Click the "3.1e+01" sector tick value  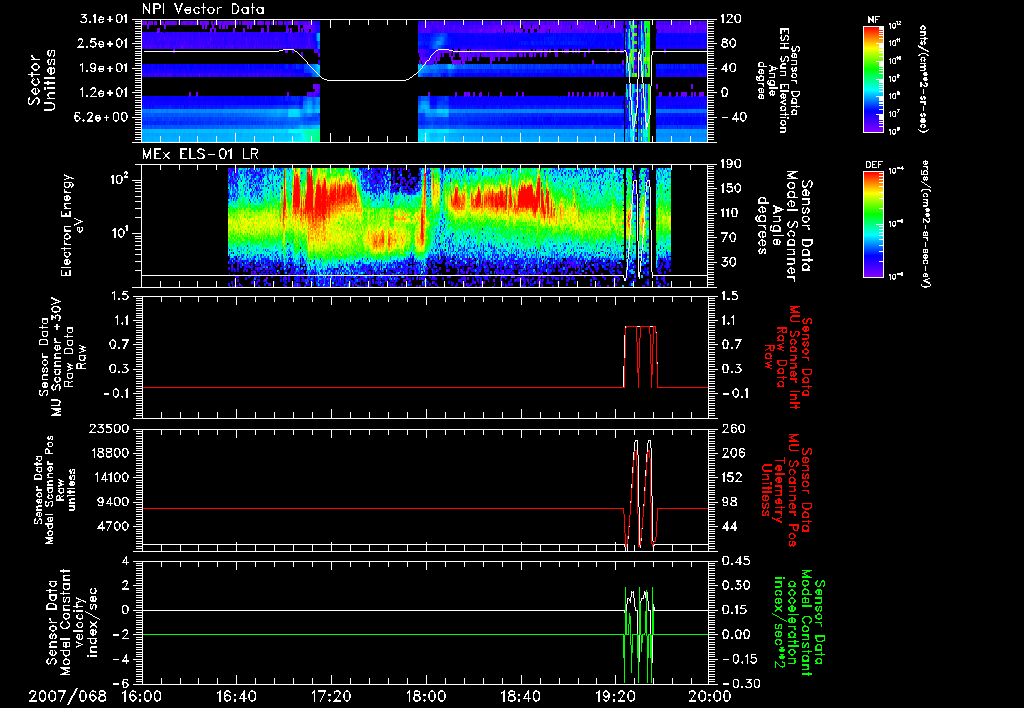(x=104, y=19)
